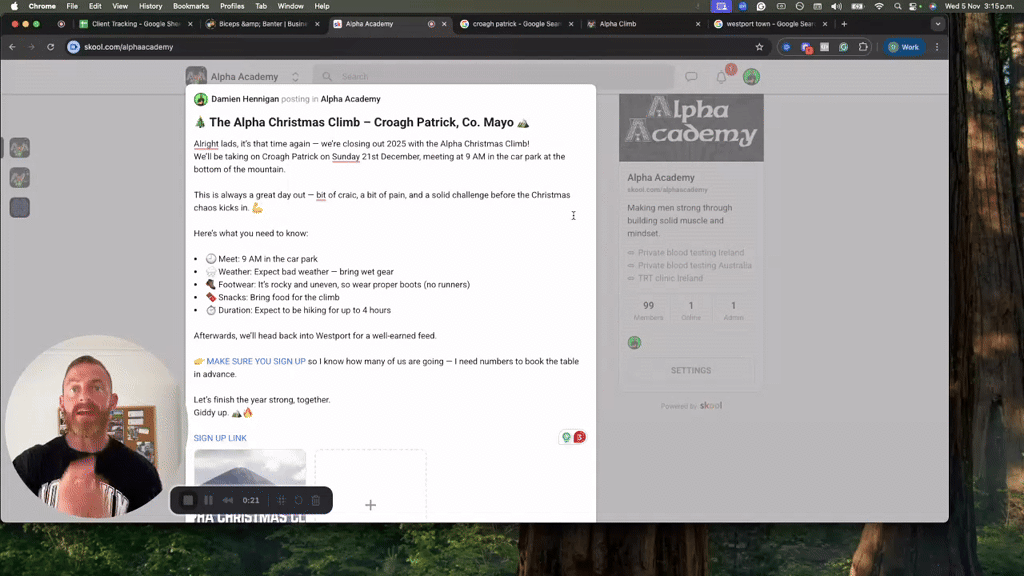Open the SETTINGS button in the sidebar
The image size is (1024, 576).
(691, 370)
